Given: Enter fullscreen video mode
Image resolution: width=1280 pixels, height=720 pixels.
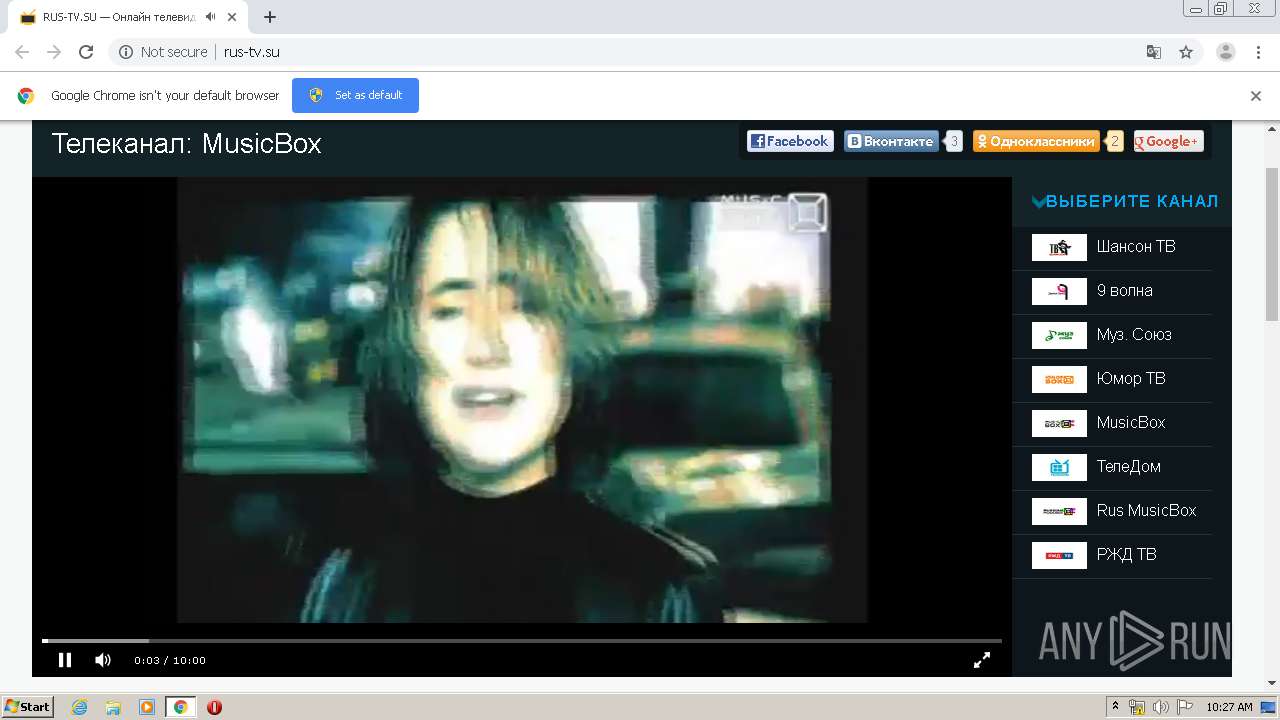Looking at the screenshot, I should pyautogui.click(x=982, y=660).
